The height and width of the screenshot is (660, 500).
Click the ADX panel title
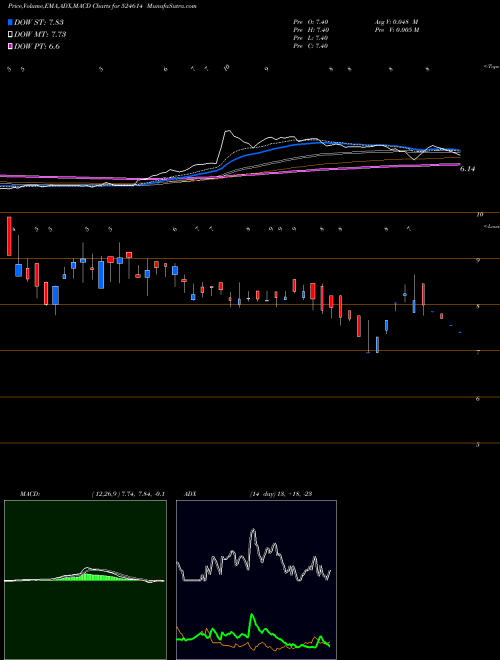(x=191, y=494)
